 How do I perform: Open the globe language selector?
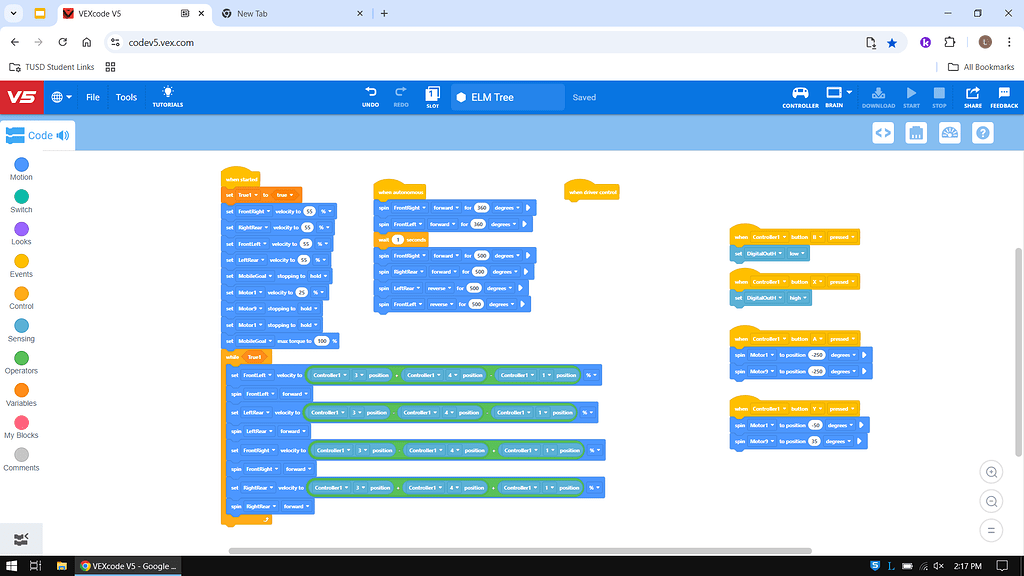[x=61, y=97]
